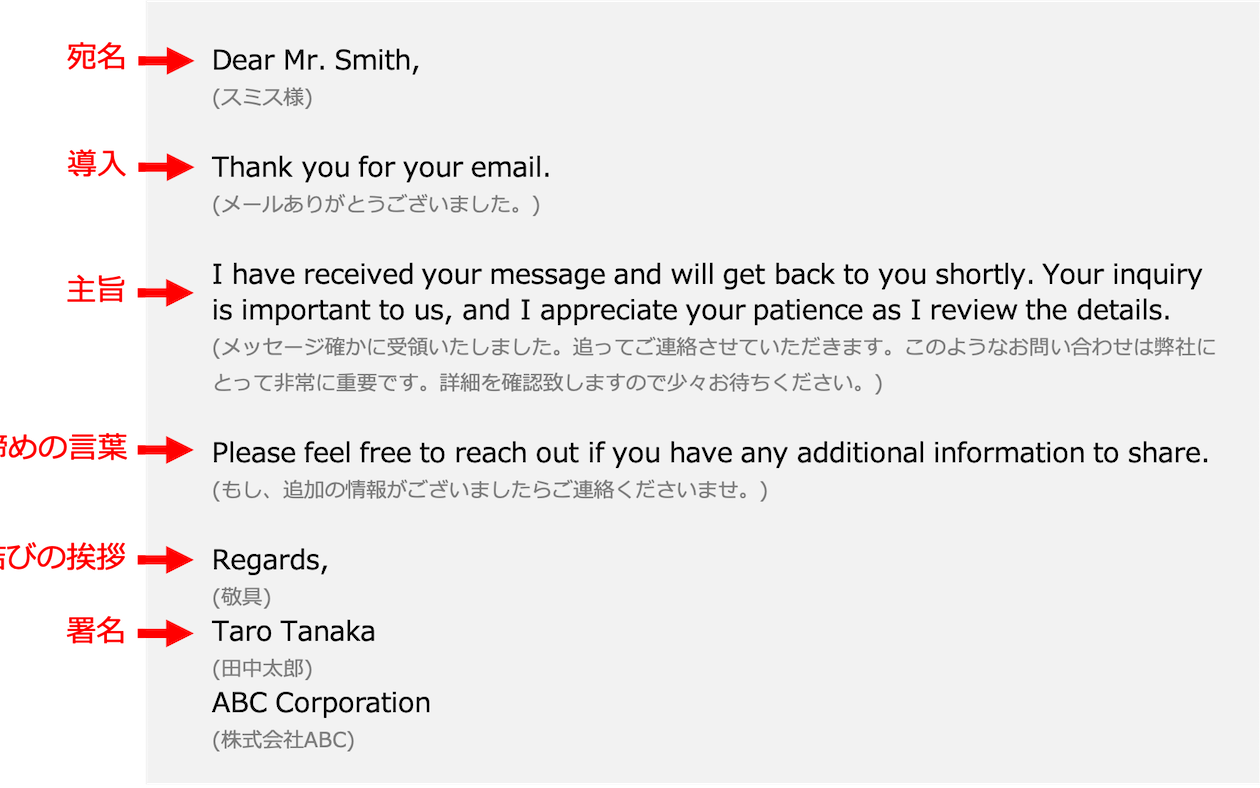Image resolution: width=1260 pixels, height=788 pixels.
Task: Click the "Thank you for your email." sentence
Action: click(x=381, y=167)
